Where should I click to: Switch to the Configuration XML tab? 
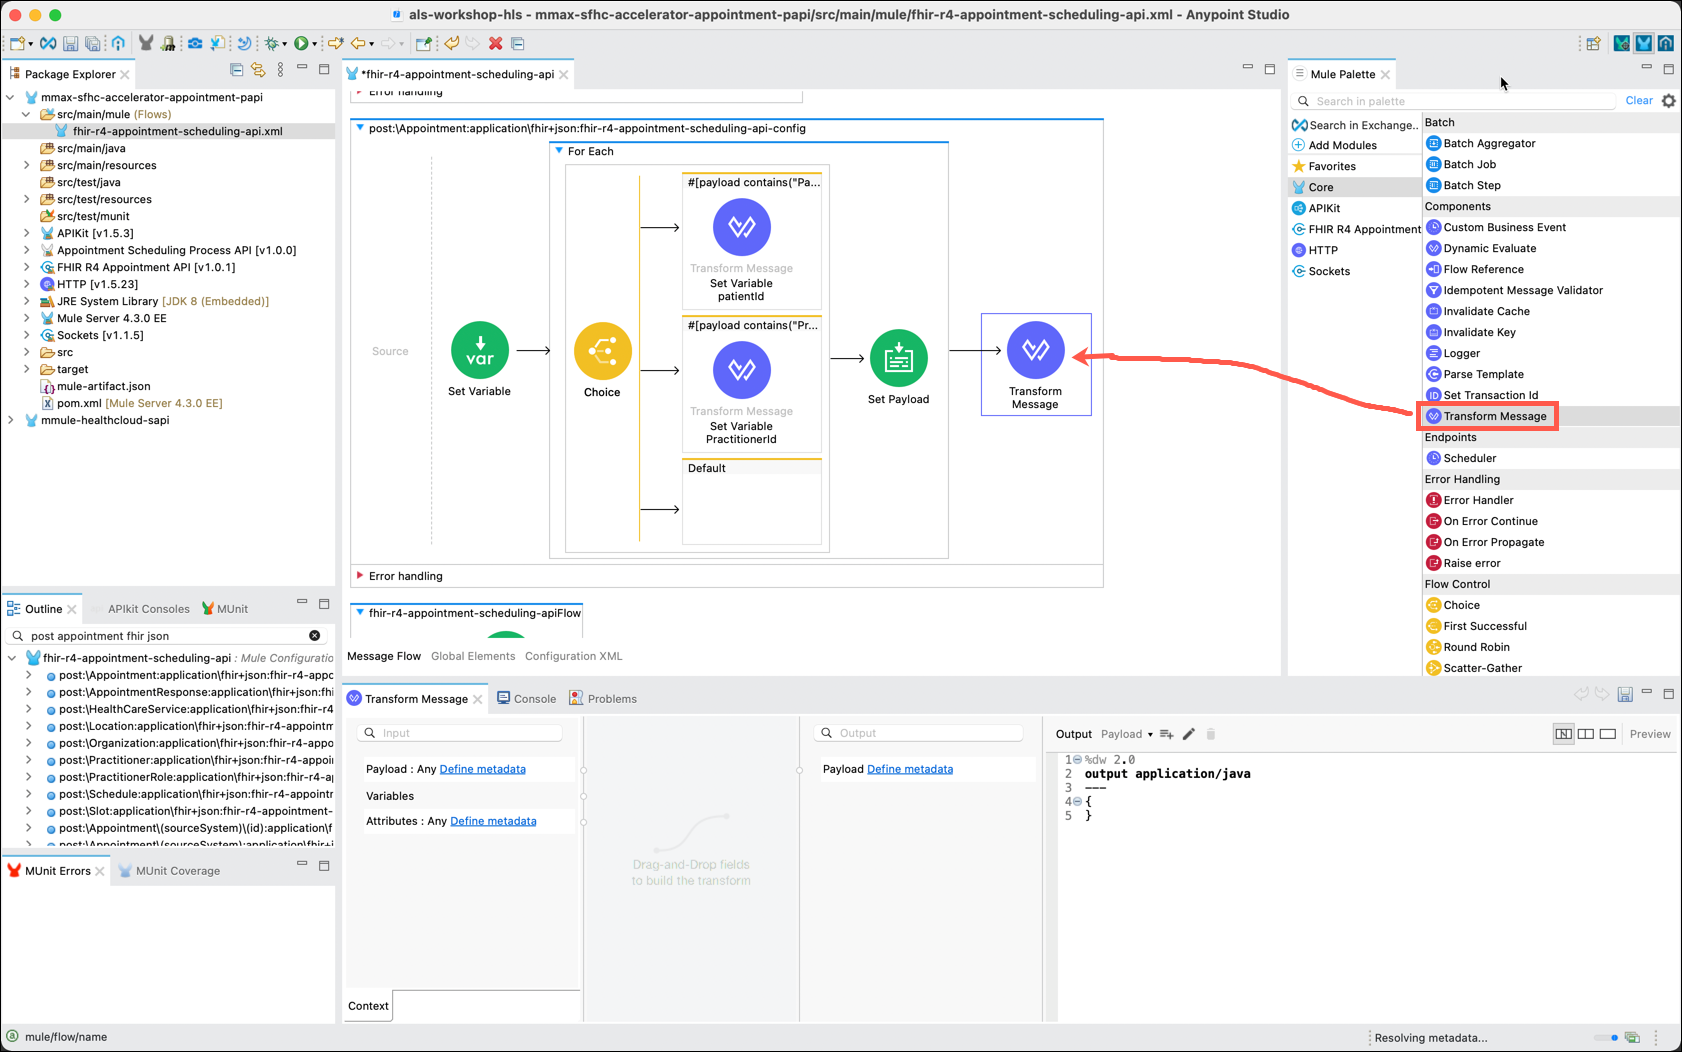tap(573, 656)
